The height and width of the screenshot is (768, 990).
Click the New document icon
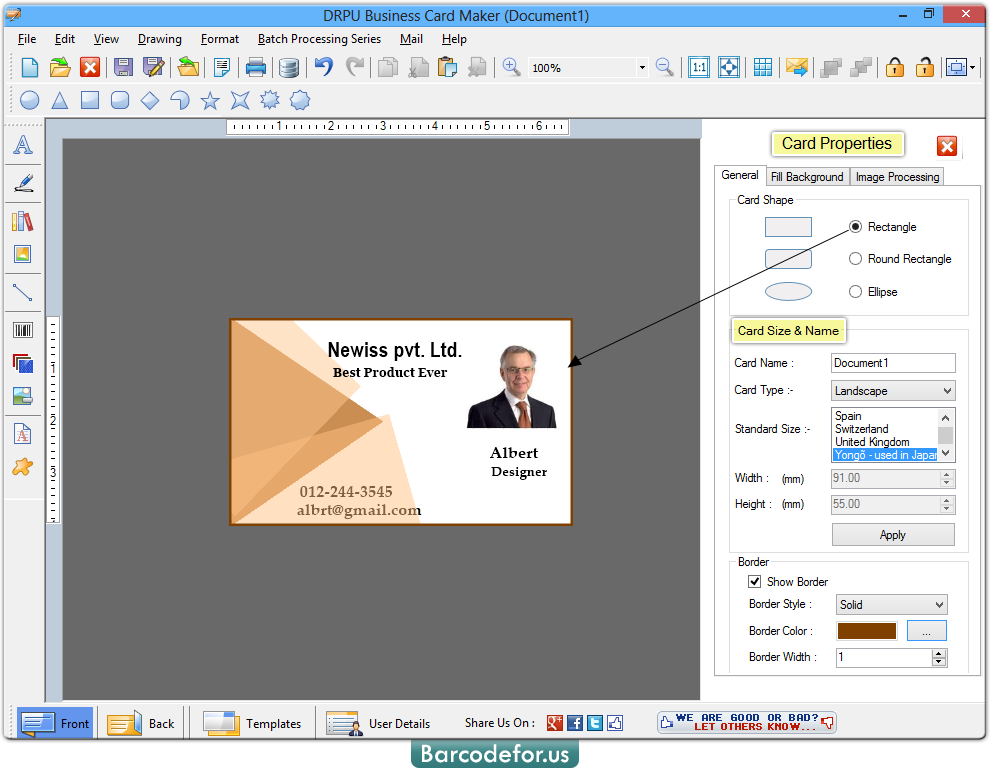click(x=30, y=67)
